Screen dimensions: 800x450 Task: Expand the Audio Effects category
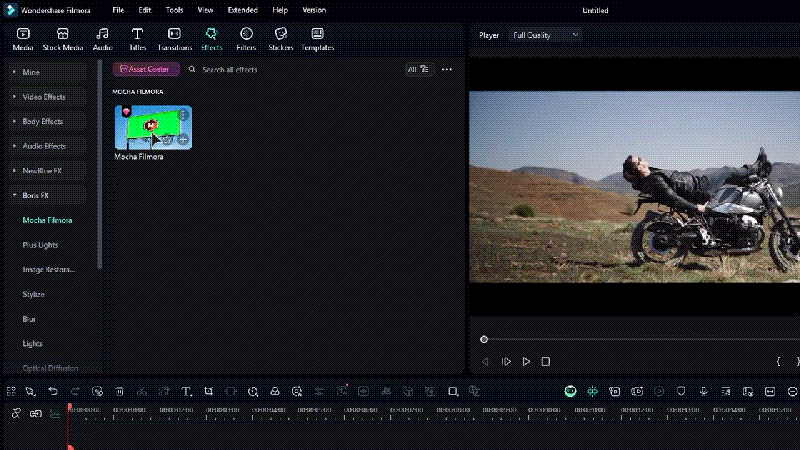[47, 146]
